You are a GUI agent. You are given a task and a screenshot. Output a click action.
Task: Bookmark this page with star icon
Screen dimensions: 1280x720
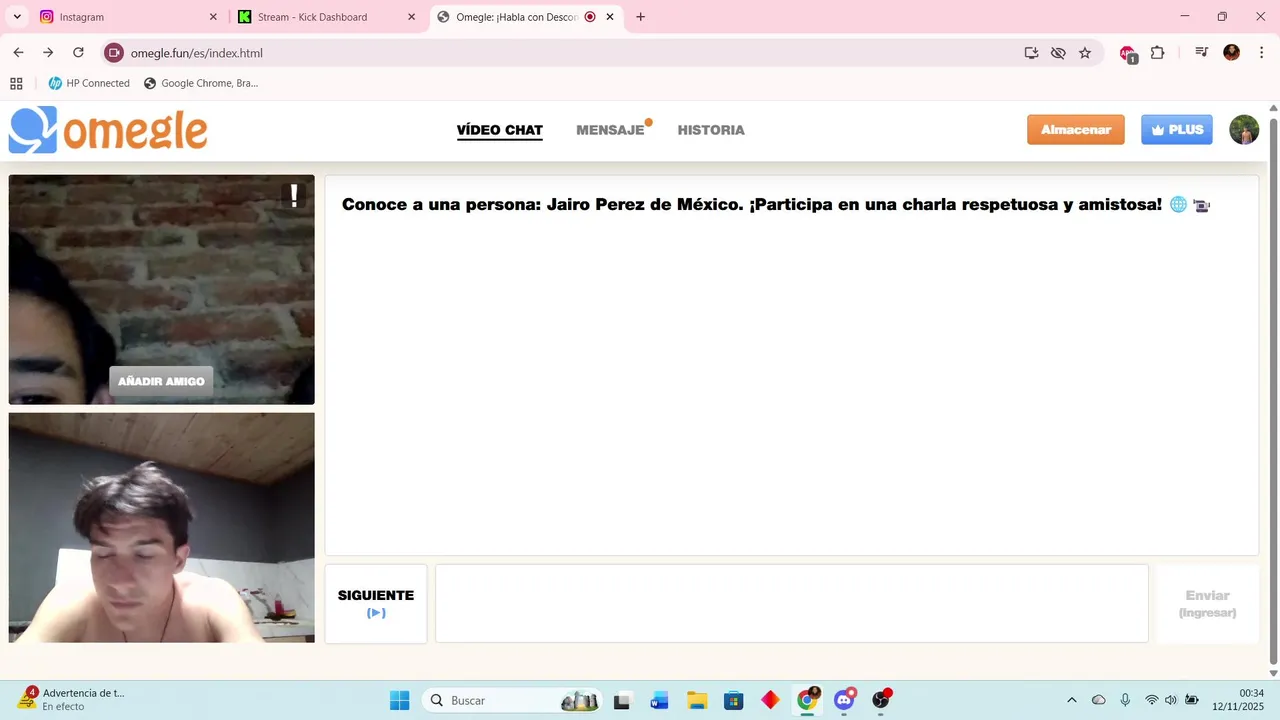tap(1085, 53)
